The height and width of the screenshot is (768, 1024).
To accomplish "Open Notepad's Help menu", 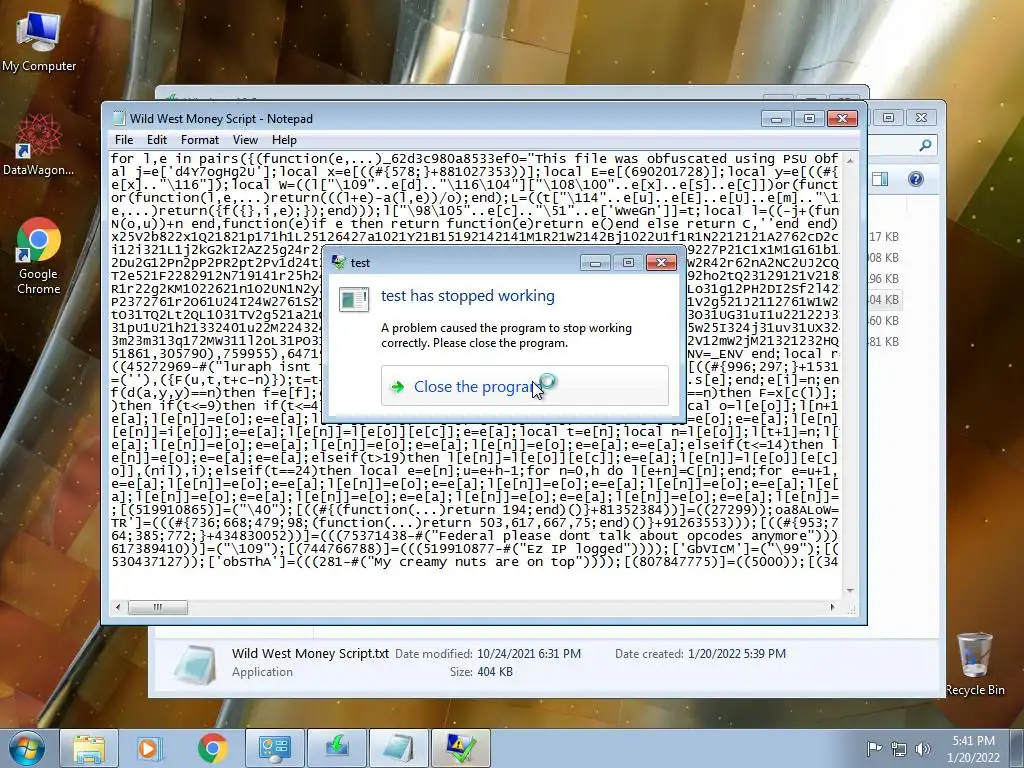I will click(284, 140).
